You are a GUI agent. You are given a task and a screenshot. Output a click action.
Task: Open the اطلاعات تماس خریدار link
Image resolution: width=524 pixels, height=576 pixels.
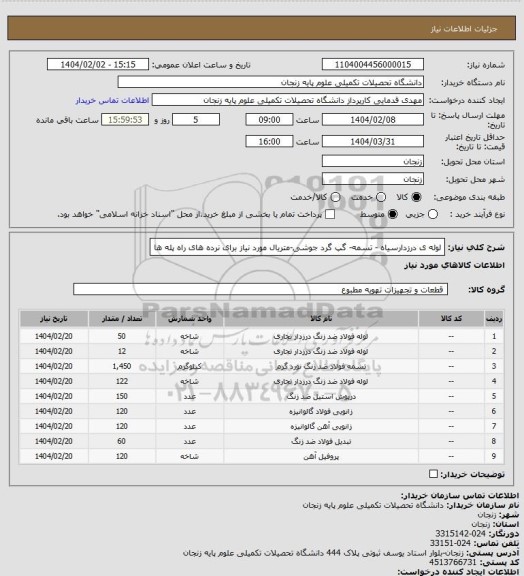tap(112, 100)
